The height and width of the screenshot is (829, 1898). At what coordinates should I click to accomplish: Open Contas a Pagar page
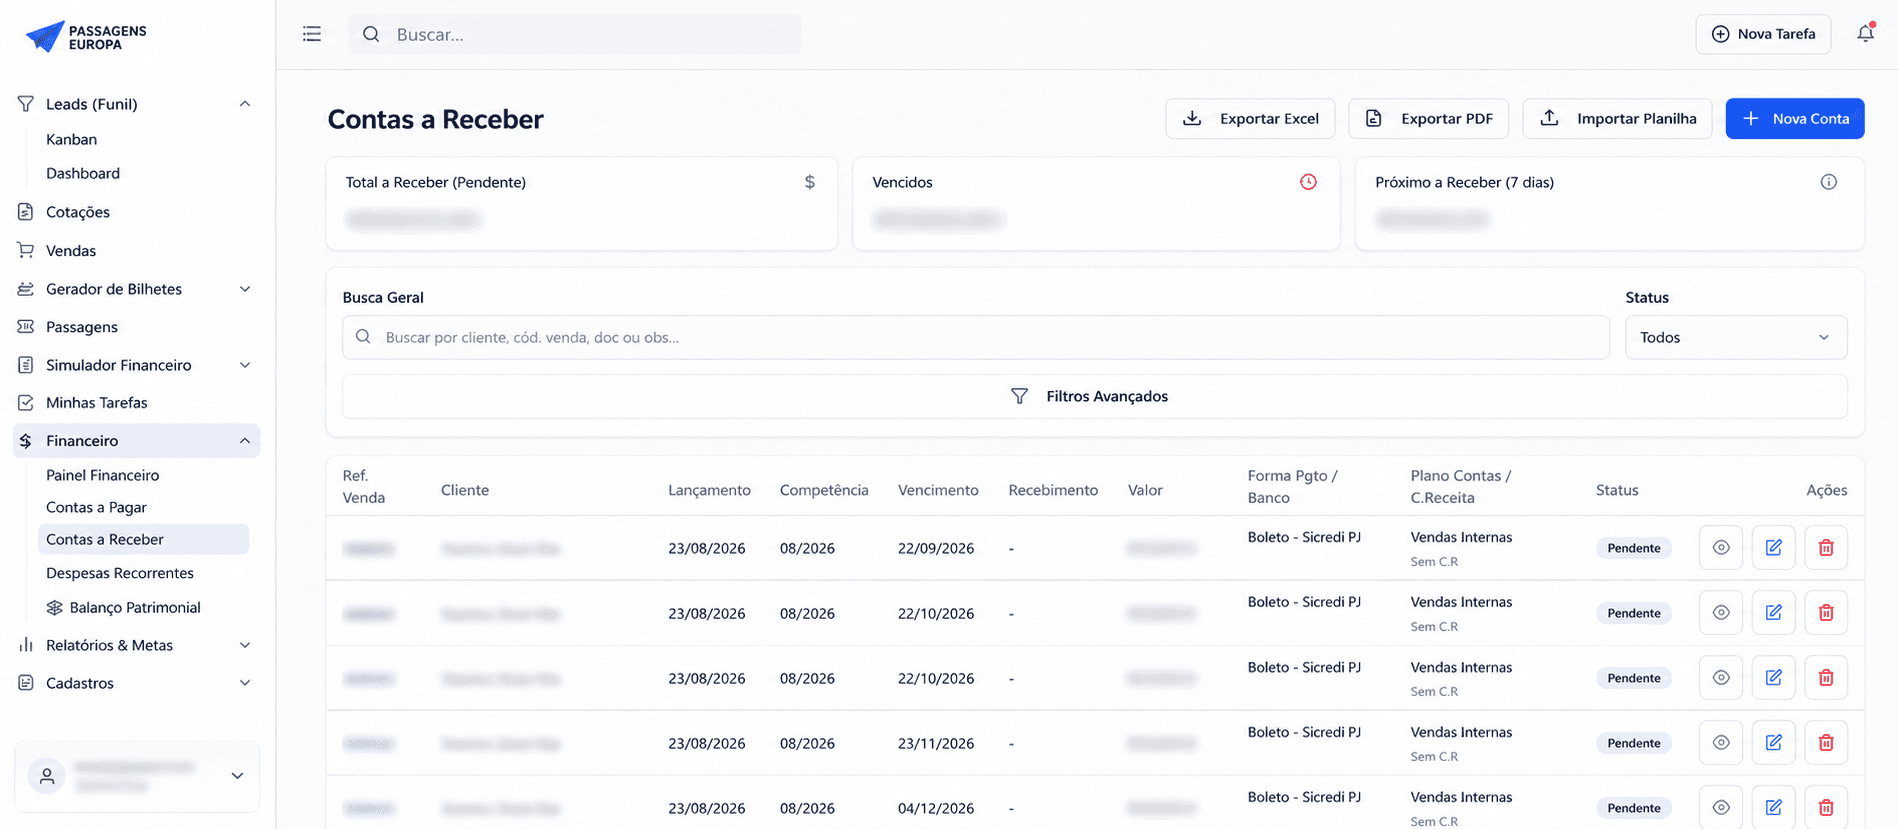click(x=96, y=507)
